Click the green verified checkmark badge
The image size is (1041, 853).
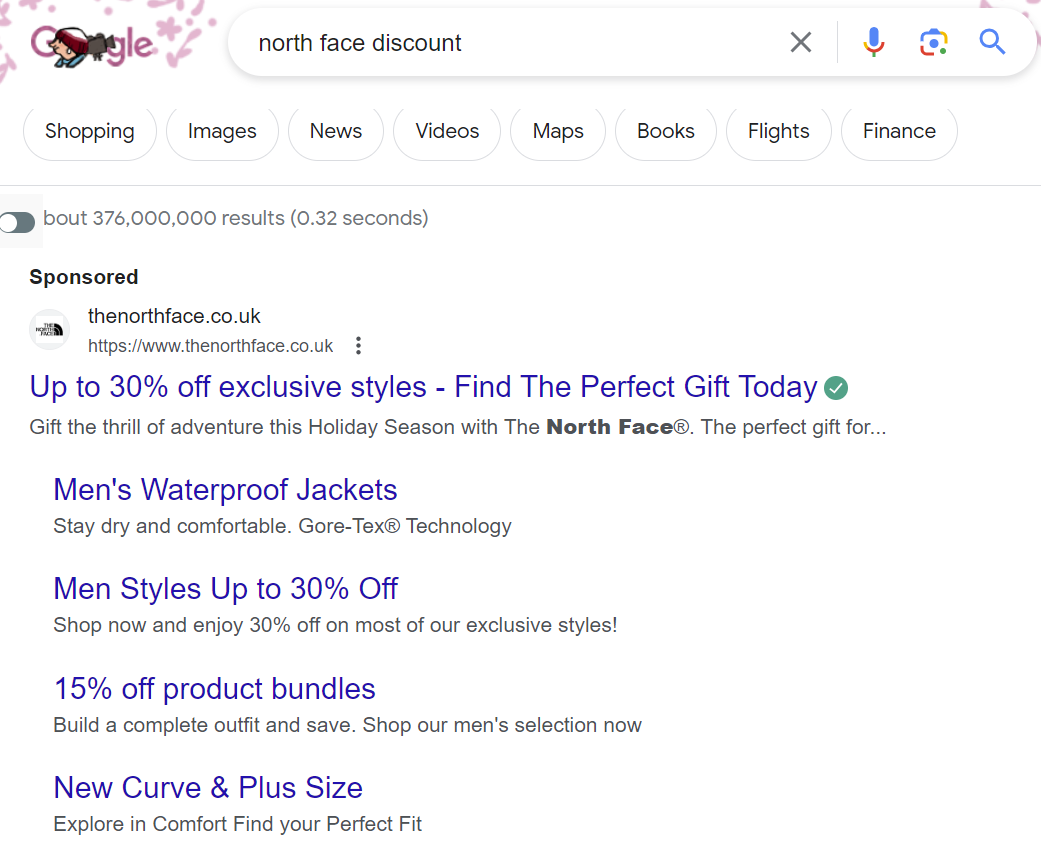(x=836, y=388)
